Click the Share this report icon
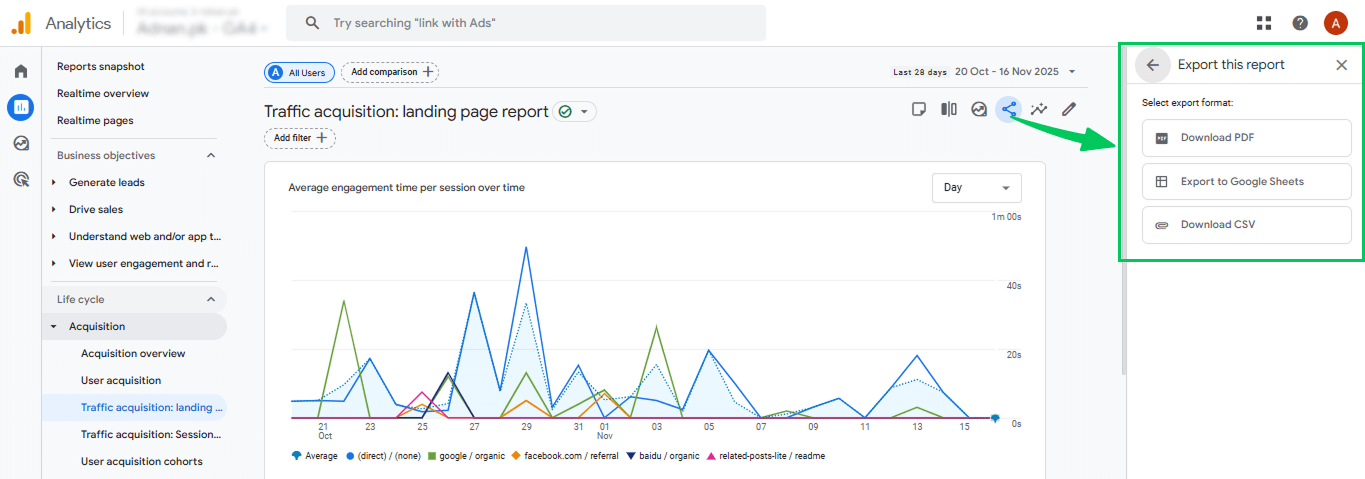The height and width of the screenshot is (479, 1365). click(1009, 110)
